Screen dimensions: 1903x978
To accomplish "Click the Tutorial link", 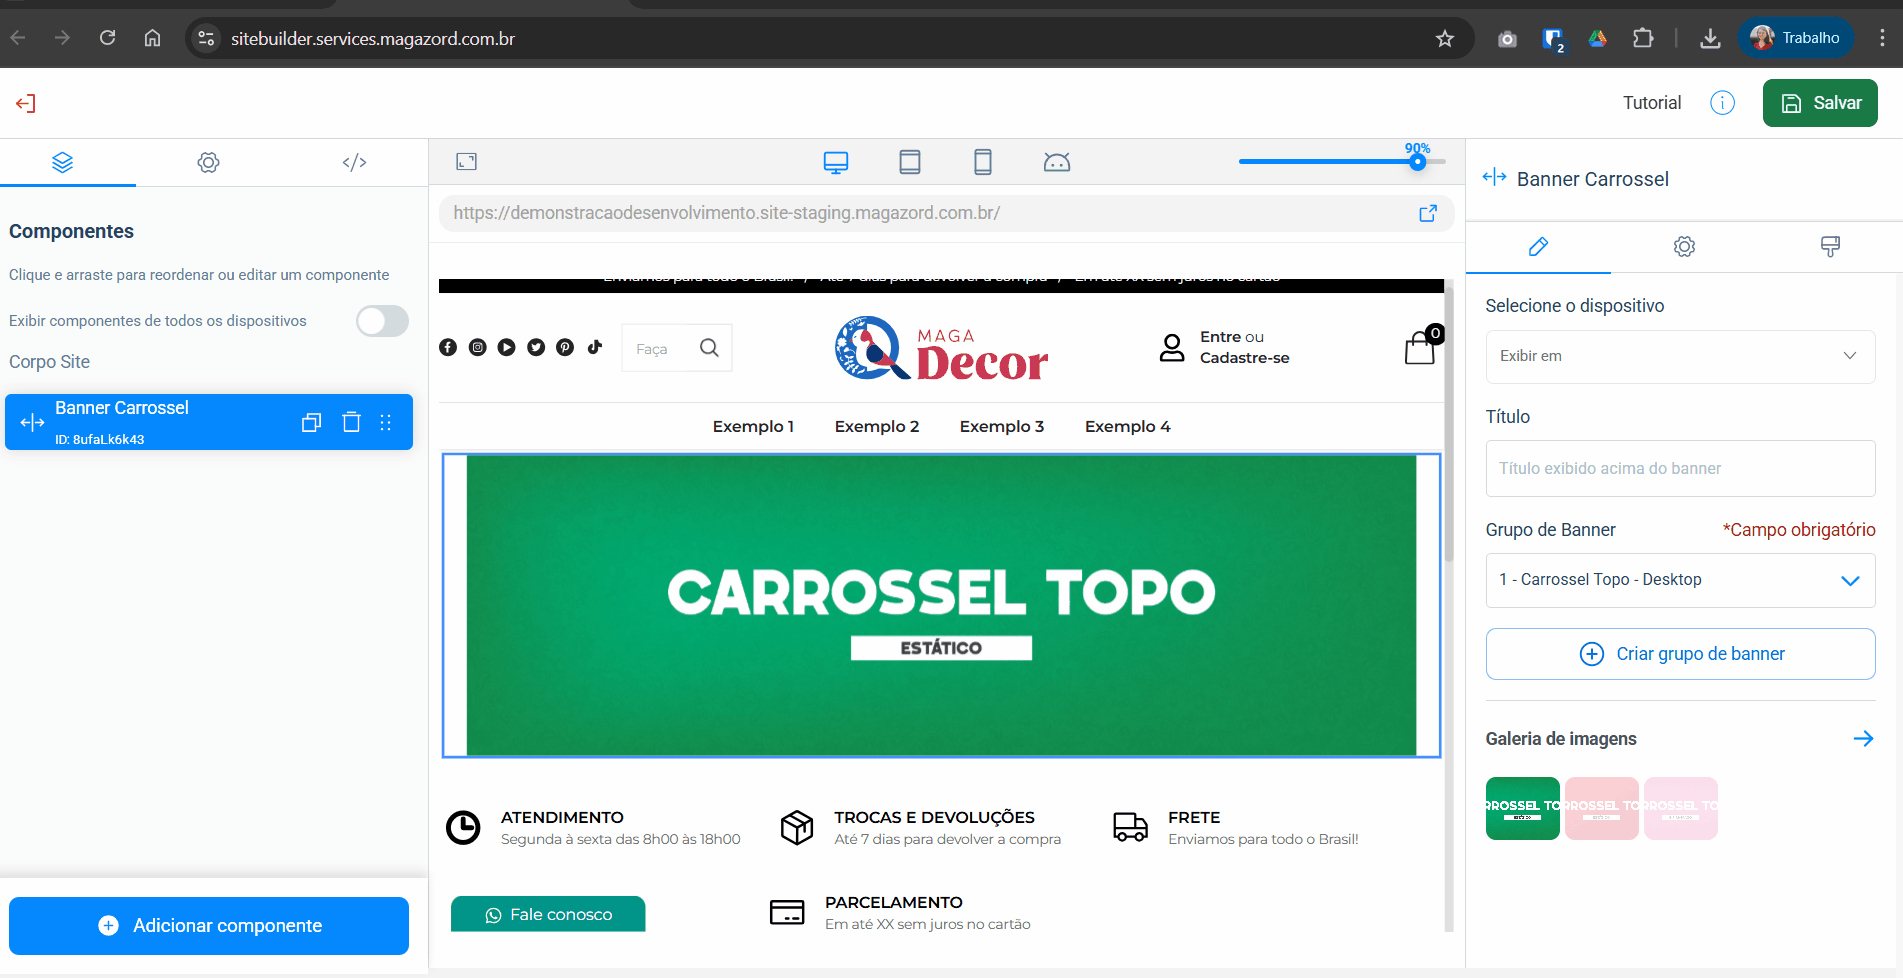I will (x=1652, y=103).
